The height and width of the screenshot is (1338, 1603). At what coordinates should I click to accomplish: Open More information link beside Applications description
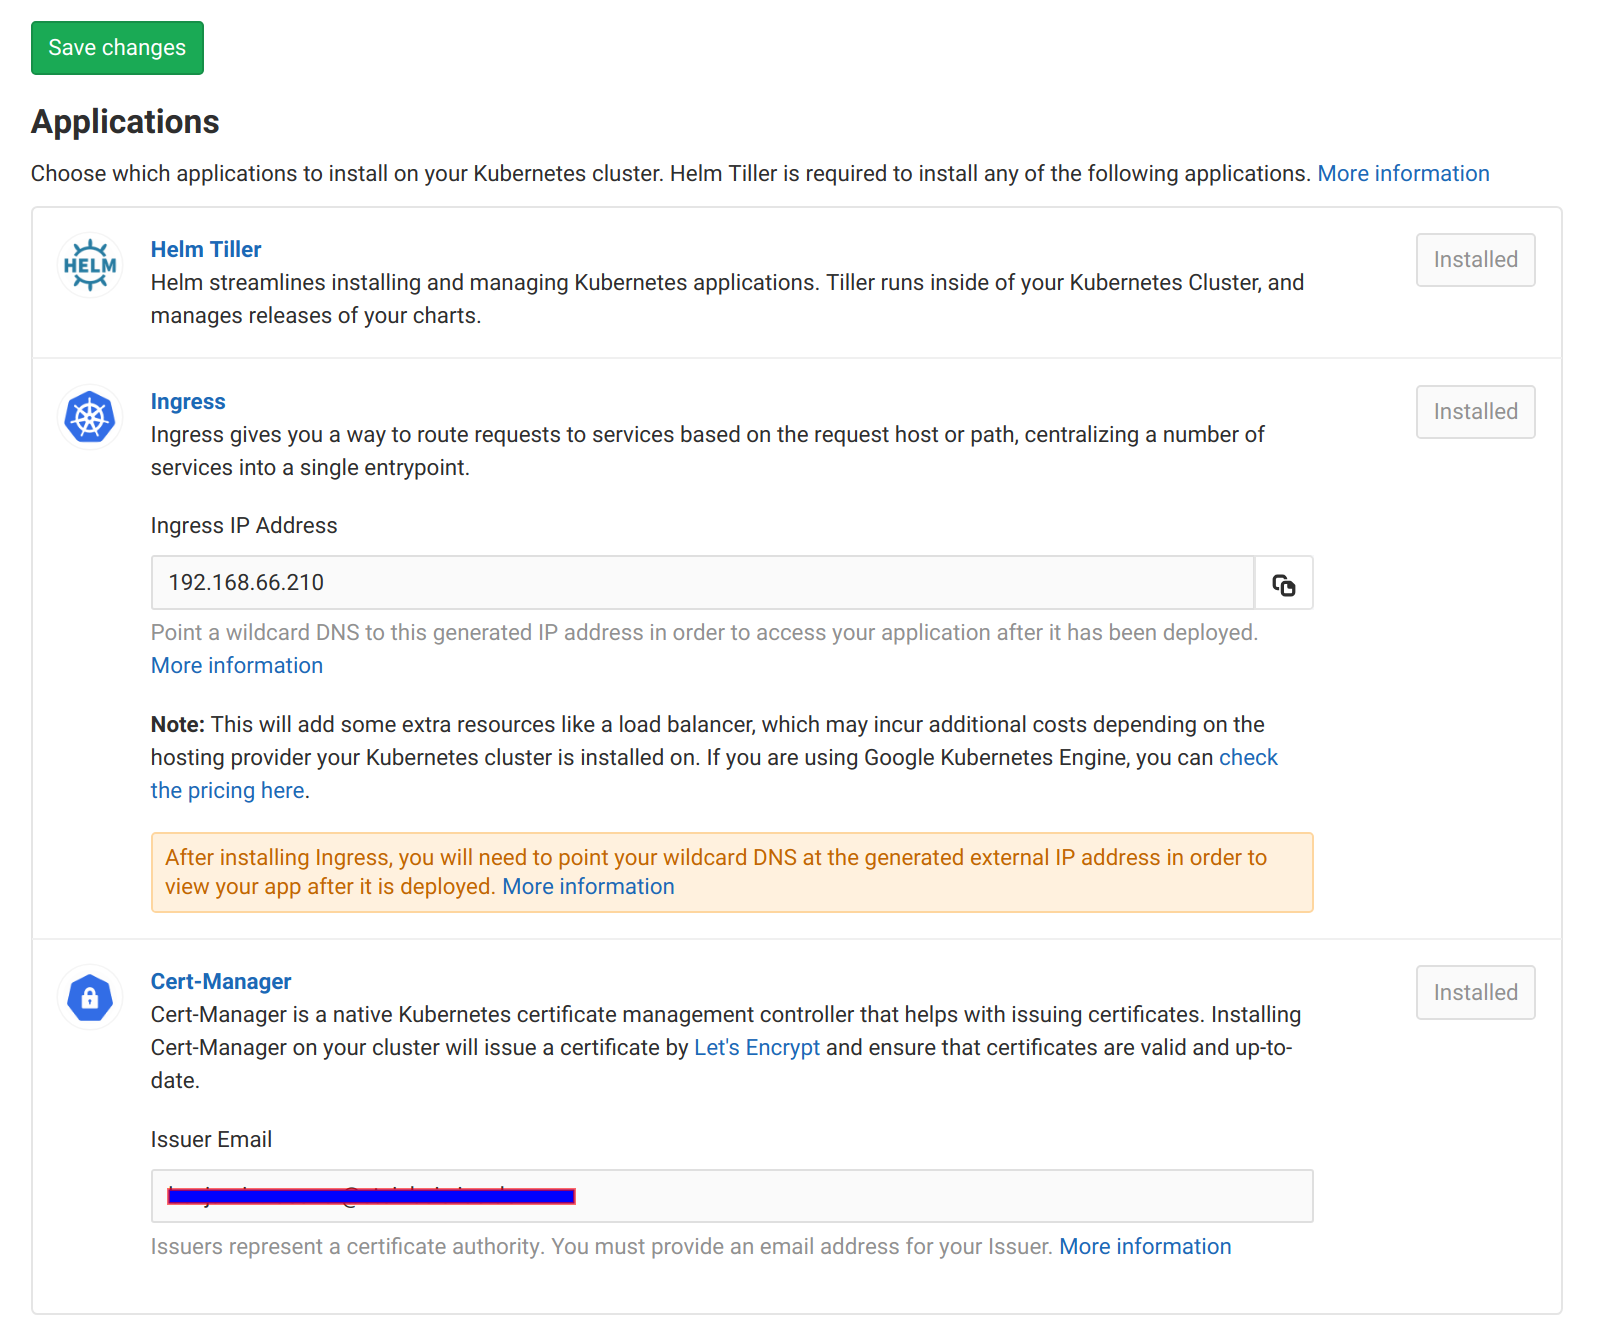click(x=1402, y=174)
